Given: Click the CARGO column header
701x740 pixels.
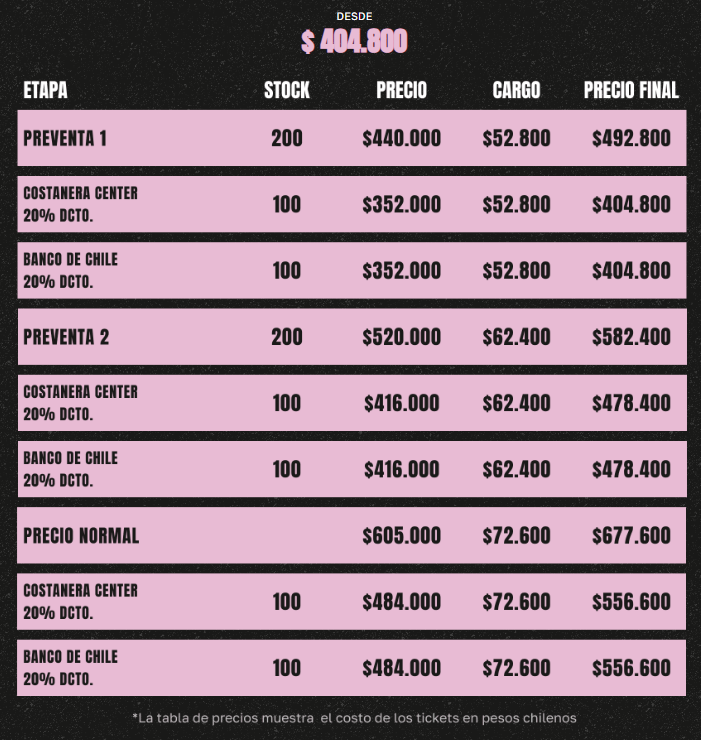Looking at the screenshot, I should [x=516, y=90].
